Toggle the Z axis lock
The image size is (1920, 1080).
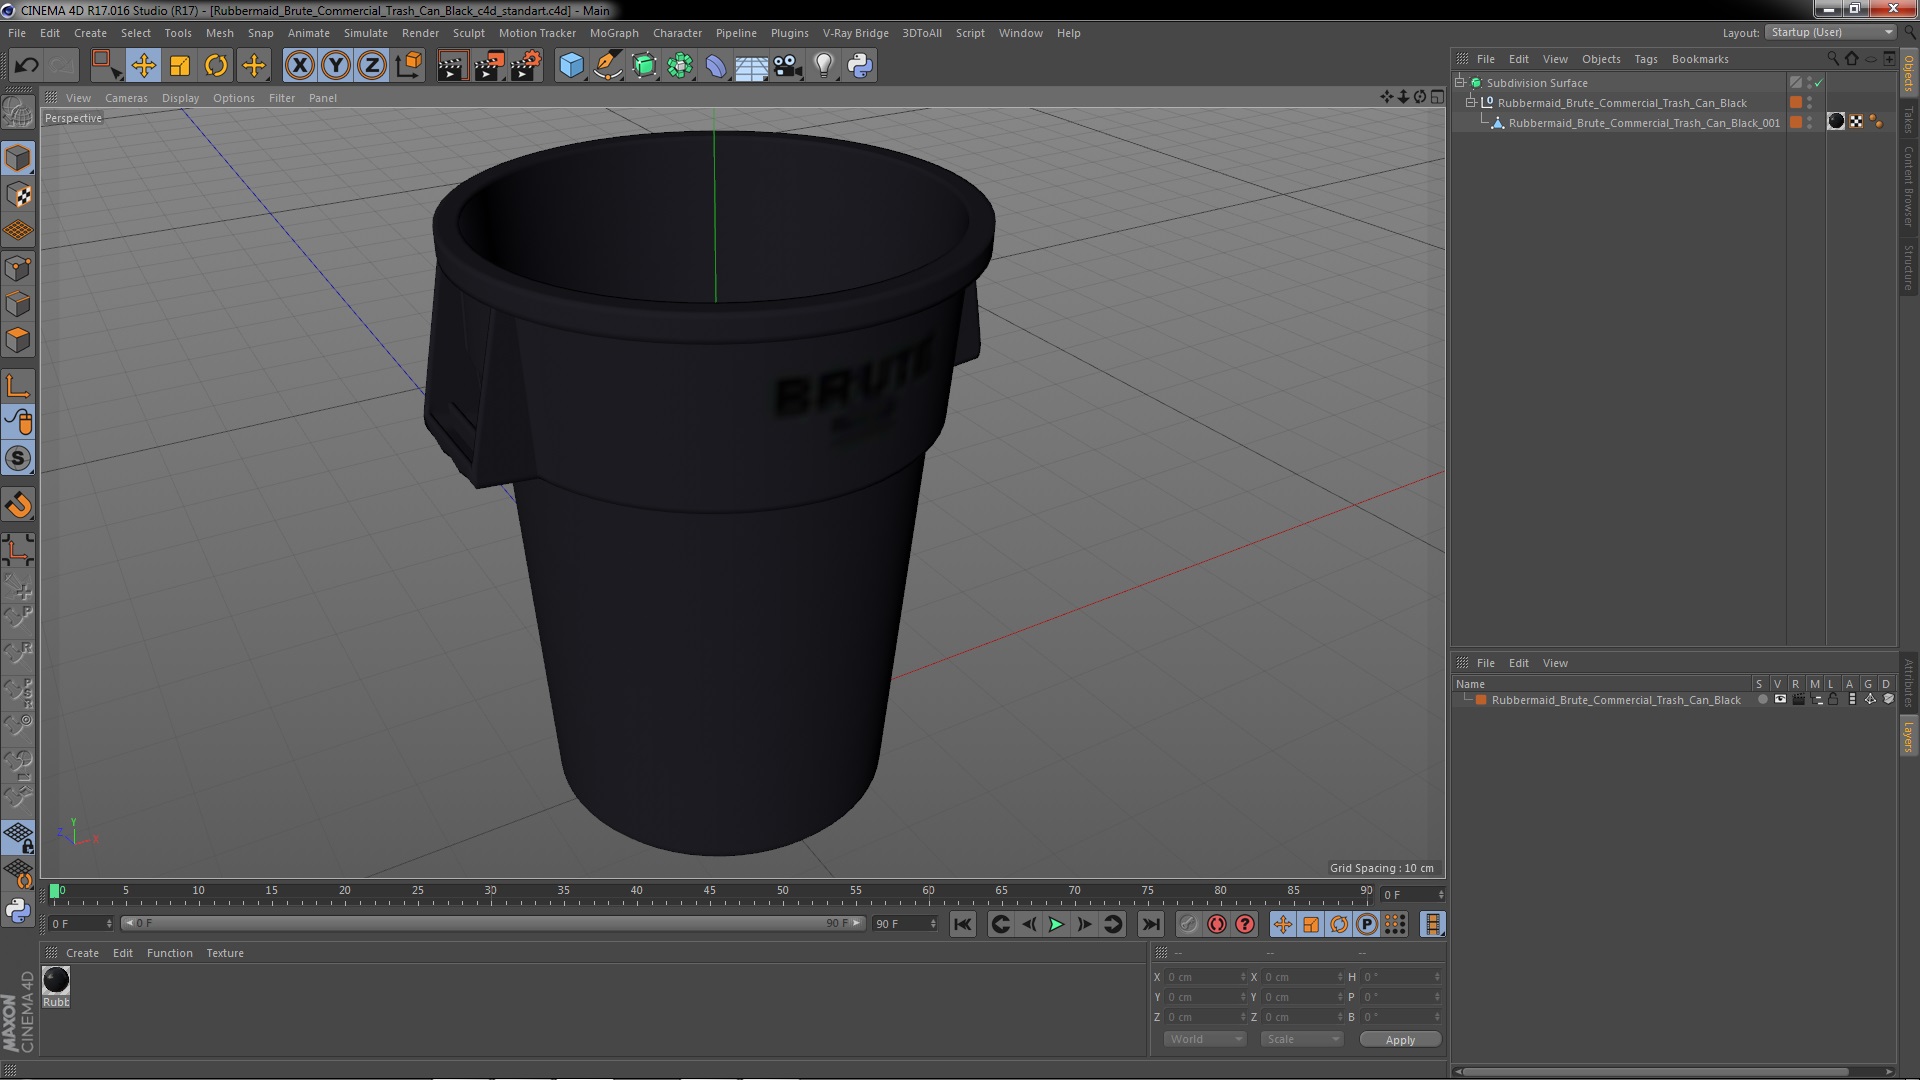click(x=372, y=66)
